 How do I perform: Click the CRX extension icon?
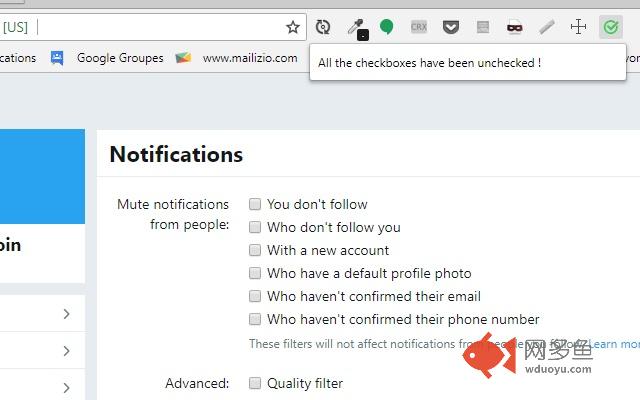[x=419, y=27]
